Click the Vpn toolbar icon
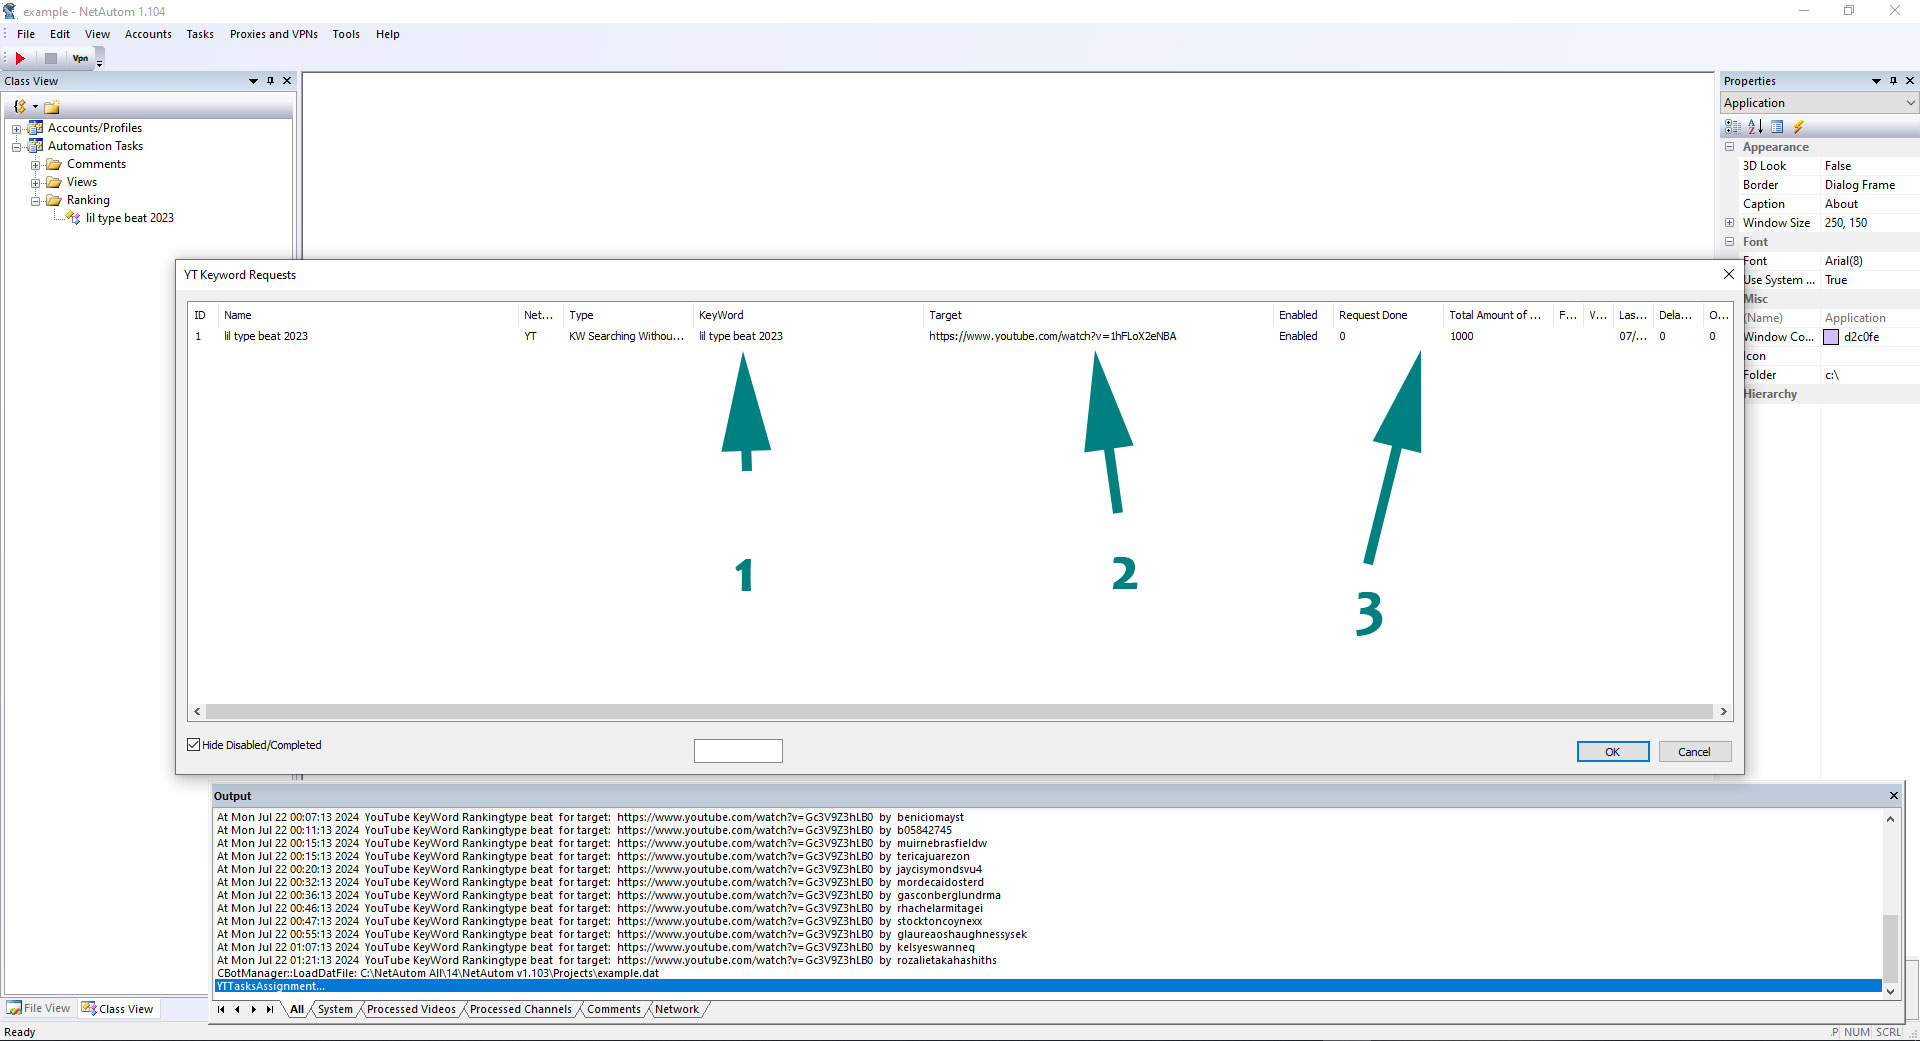1920x1041 pixels. 80,59
